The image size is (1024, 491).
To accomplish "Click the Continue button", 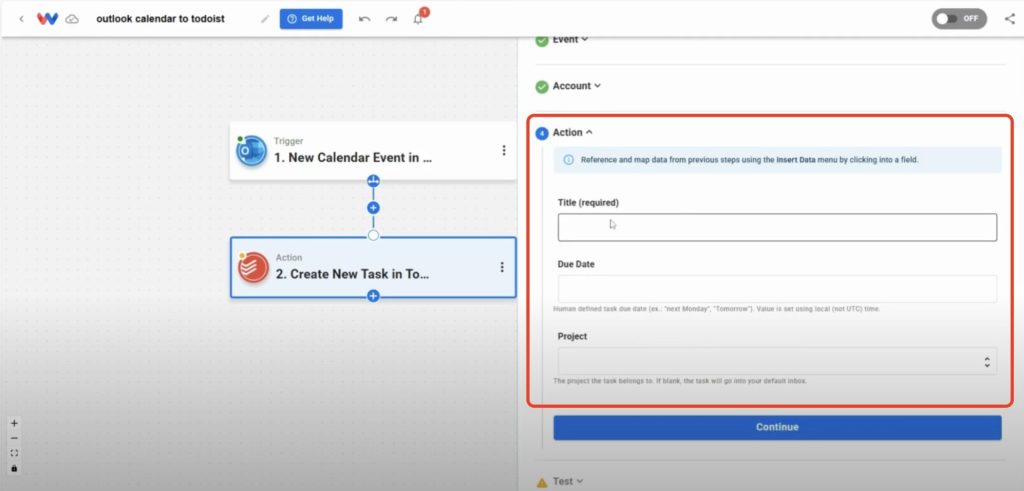I will pos(777,427).
